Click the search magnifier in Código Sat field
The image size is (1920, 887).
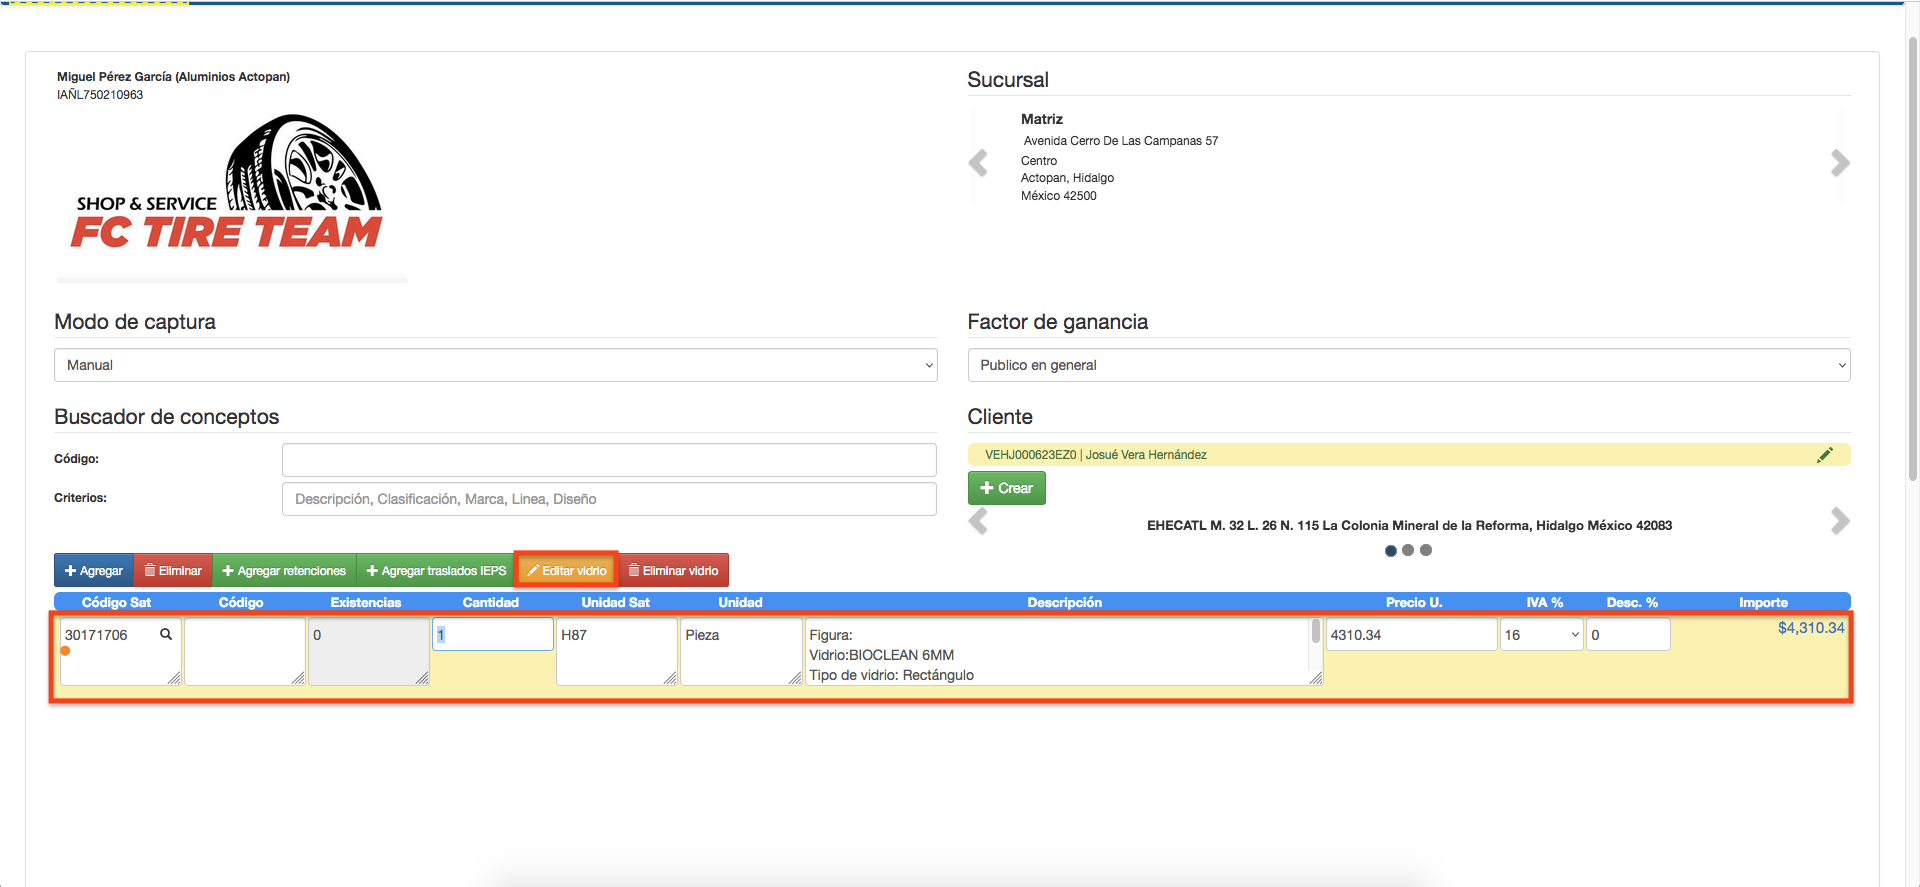point(166,634)
